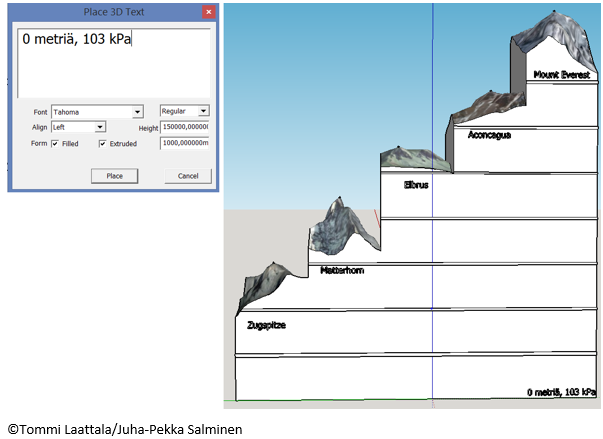
Task: Click the Place button
Action: click(x=114, y=176)
